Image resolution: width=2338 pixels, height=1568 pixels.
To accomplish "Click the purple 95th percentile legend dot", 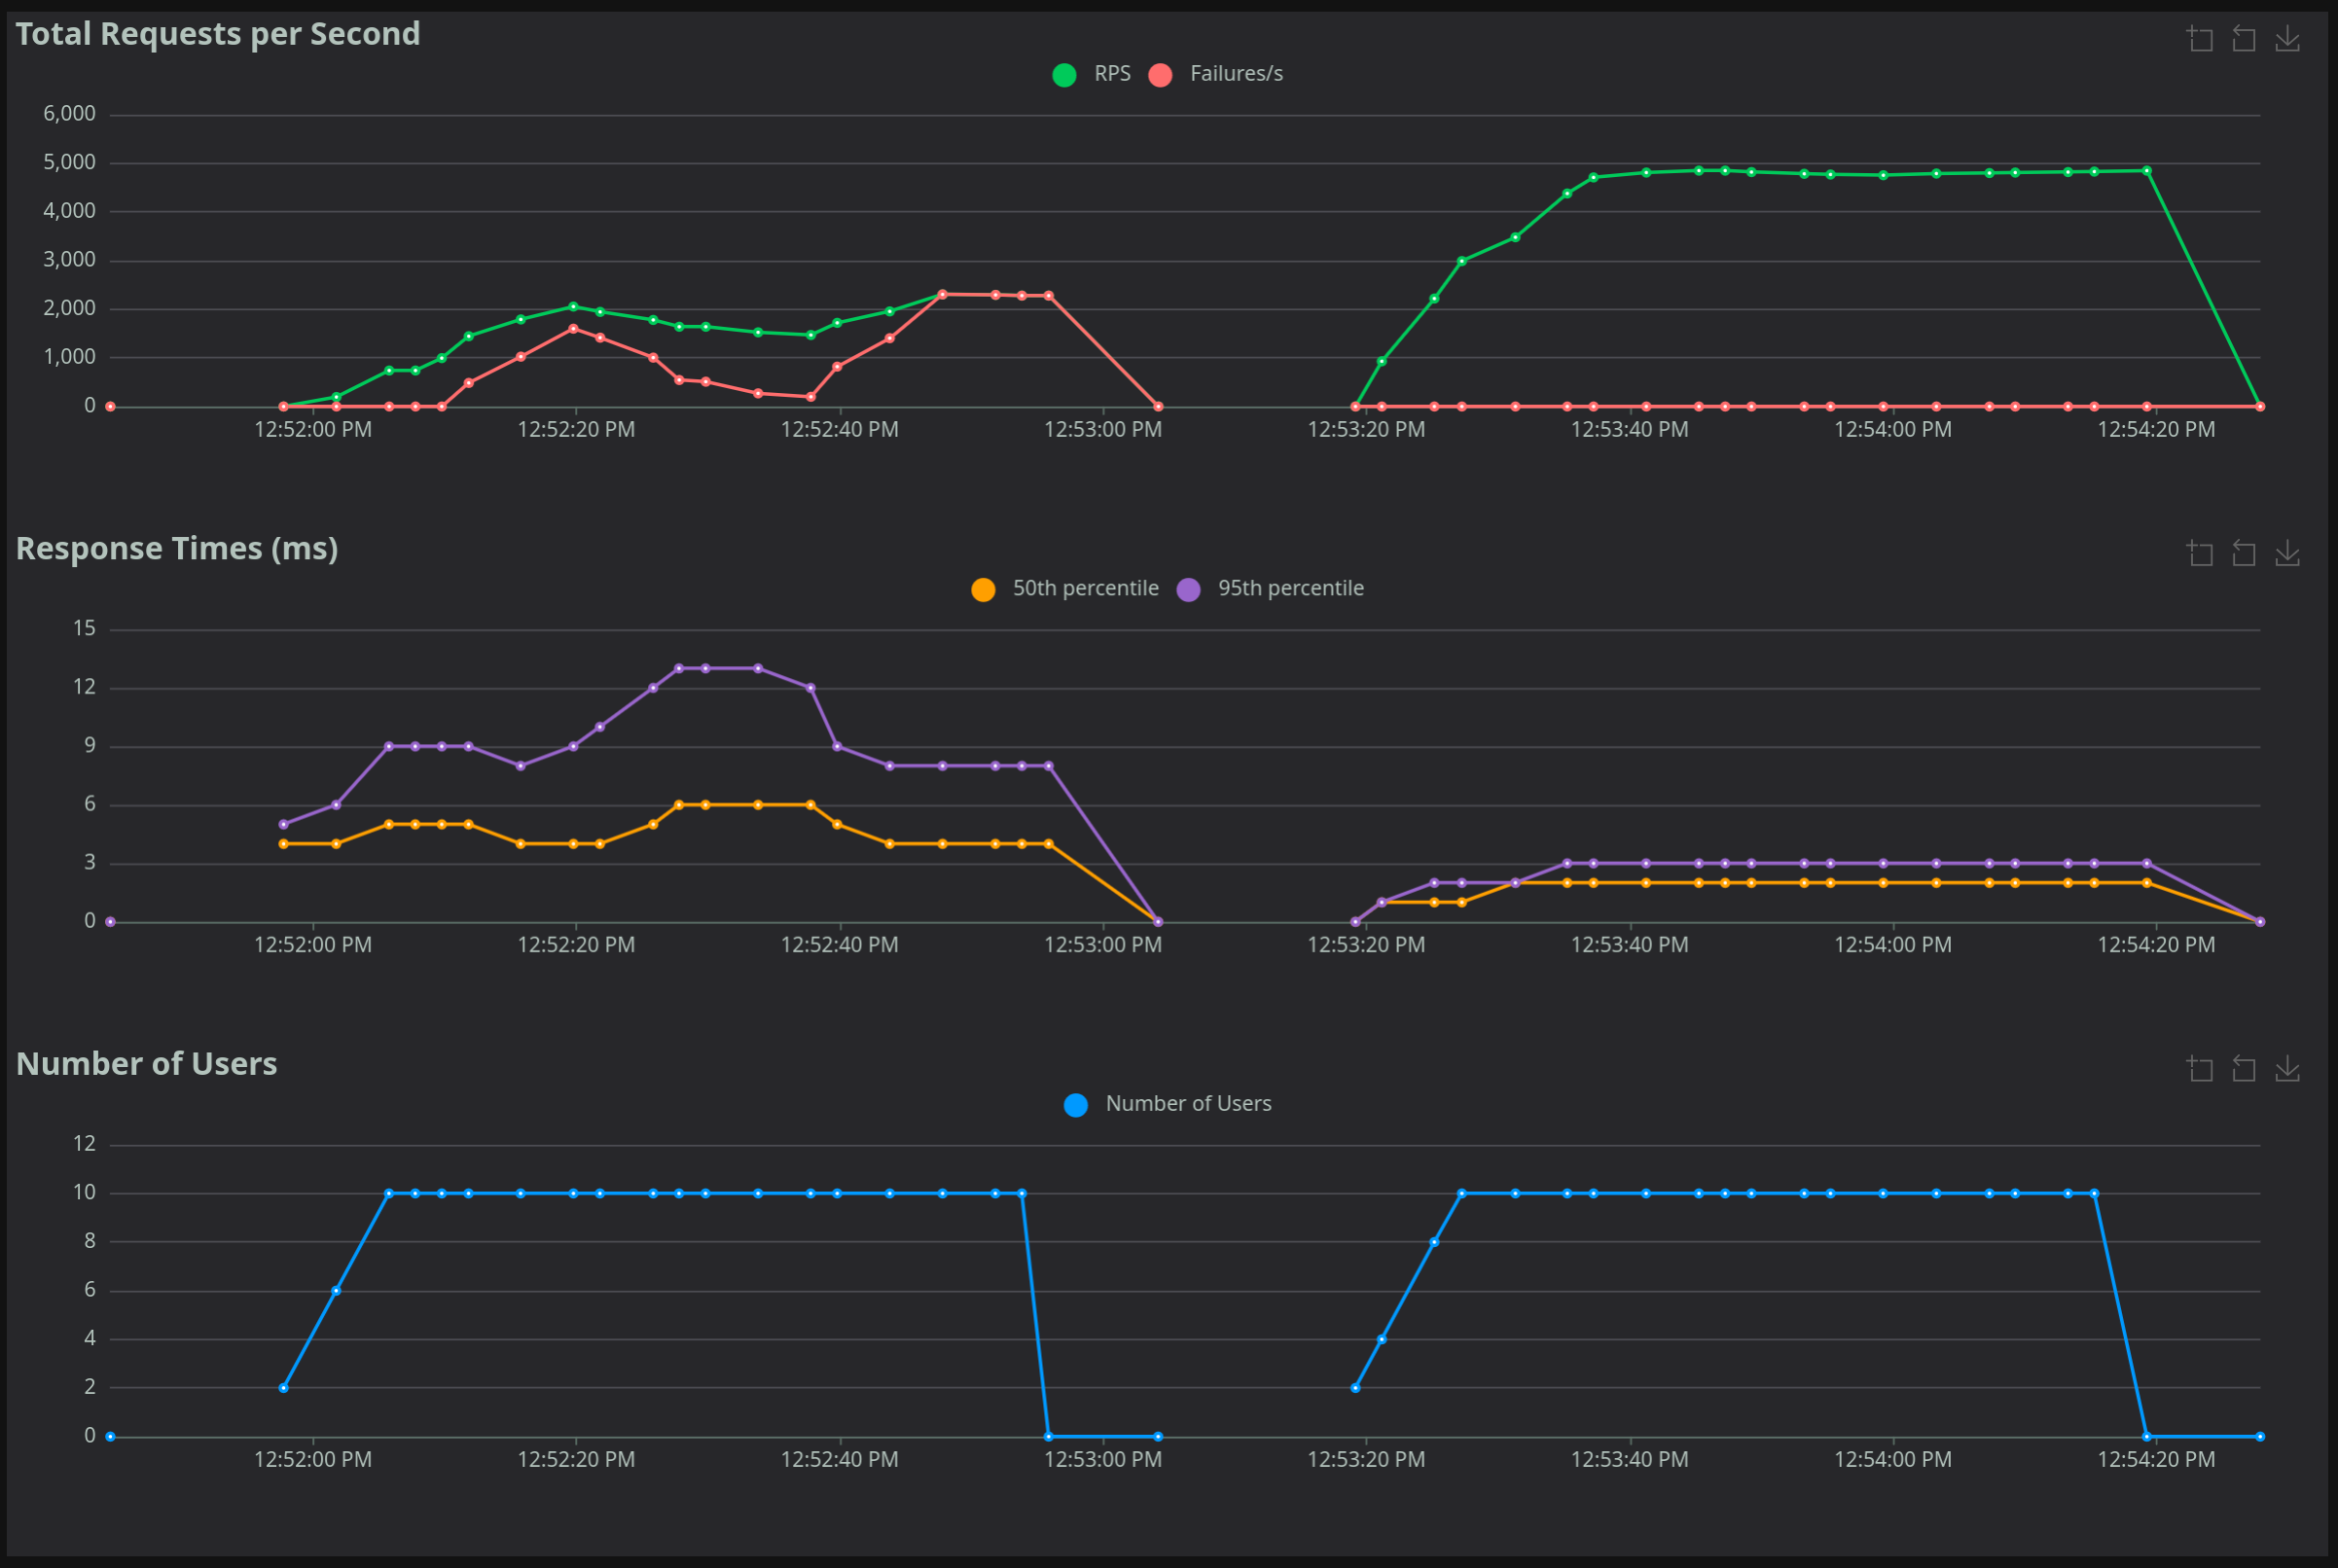I will (x=1188, y=590).
